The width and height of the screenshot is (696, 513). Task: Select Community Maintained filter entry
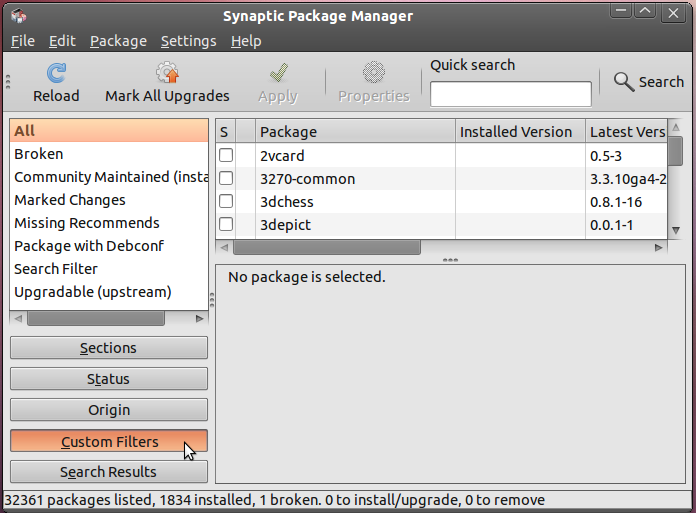pos(109,177)
